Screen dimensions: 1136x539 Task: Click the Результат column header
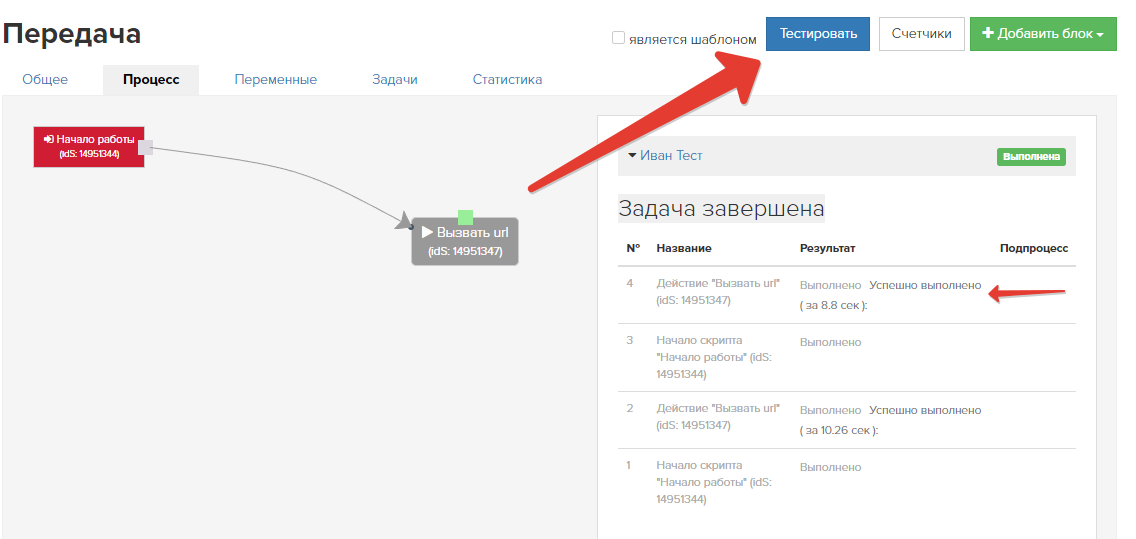[827, 248]
